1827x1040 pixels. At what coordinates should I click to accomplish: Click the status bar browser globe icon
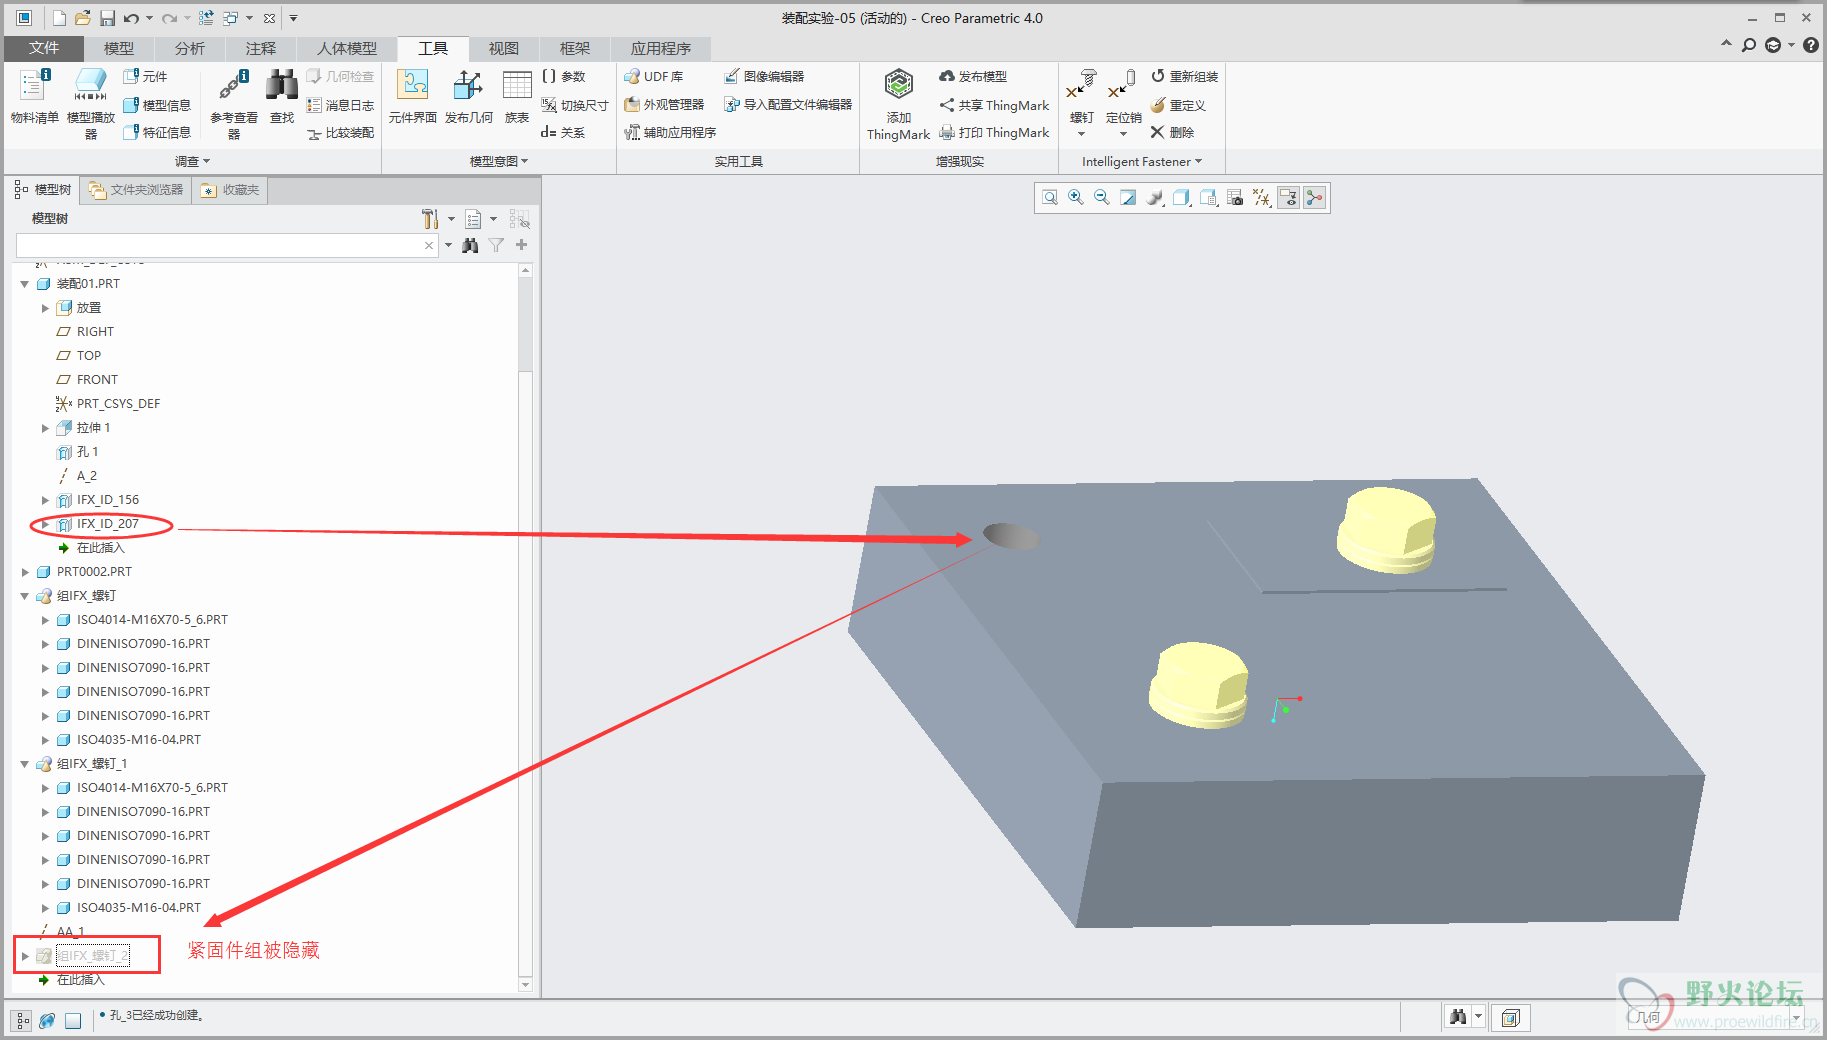point(47,1020)
